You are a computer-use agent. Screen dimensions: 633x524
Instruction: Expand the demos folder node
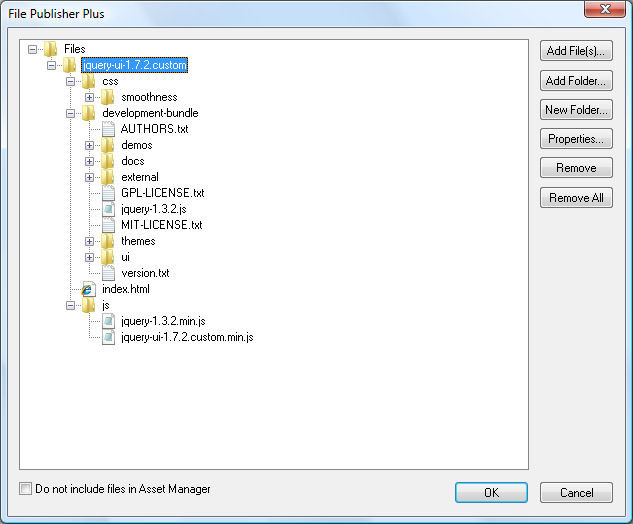(90, 145)
